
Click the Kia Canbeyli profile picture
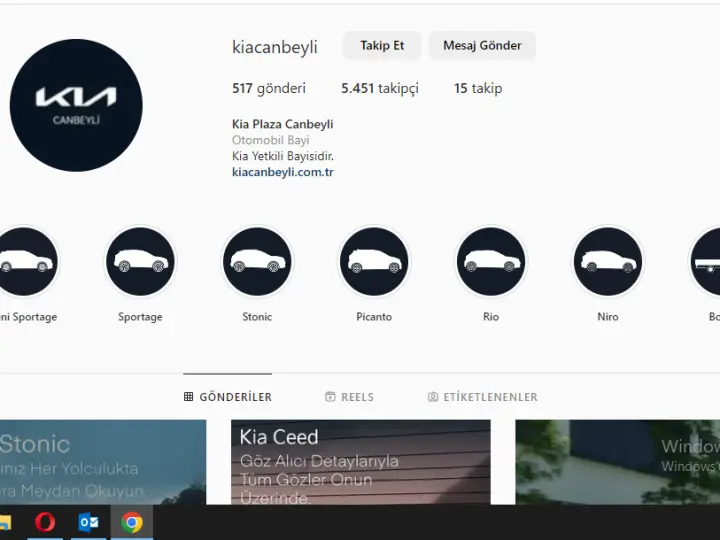click(x=76, y=105)
